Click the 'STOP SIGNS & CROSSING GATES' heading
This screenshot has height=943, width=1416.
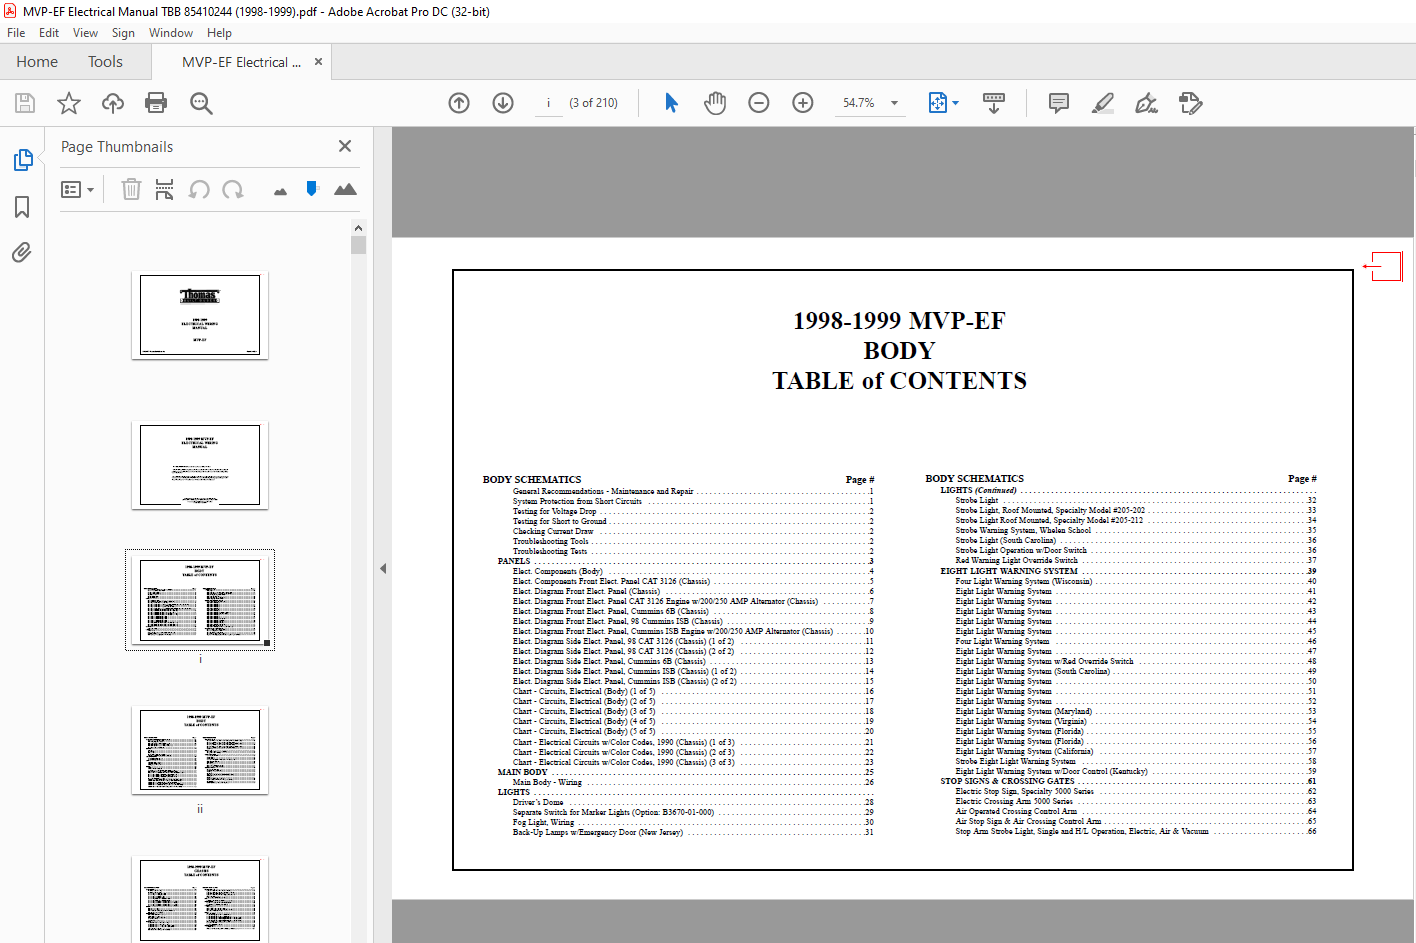coord(1007,781)
